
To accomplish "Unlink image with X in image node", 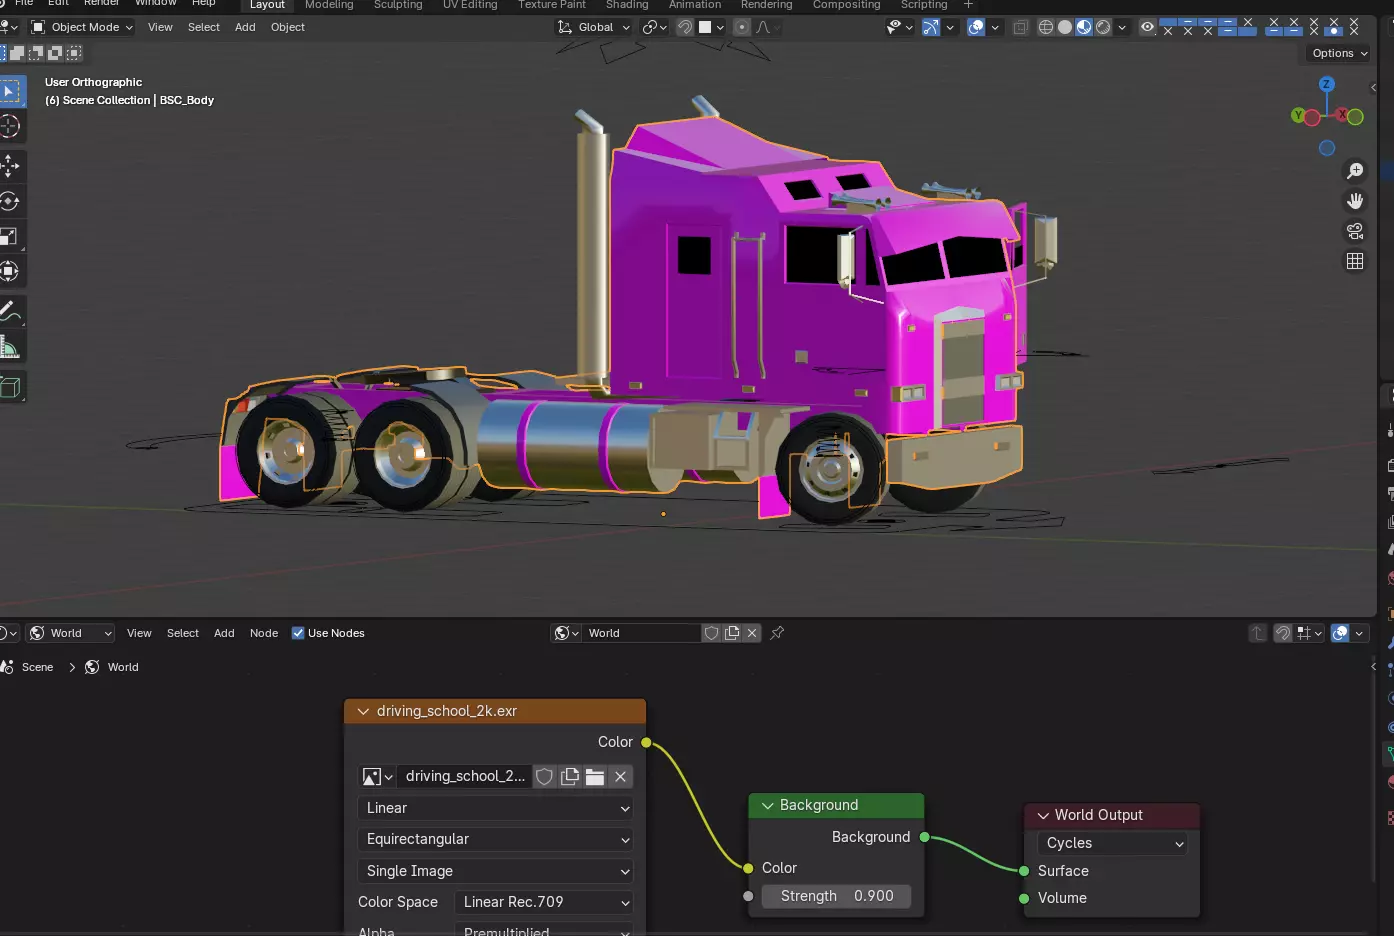I will [x=620, y=776].
